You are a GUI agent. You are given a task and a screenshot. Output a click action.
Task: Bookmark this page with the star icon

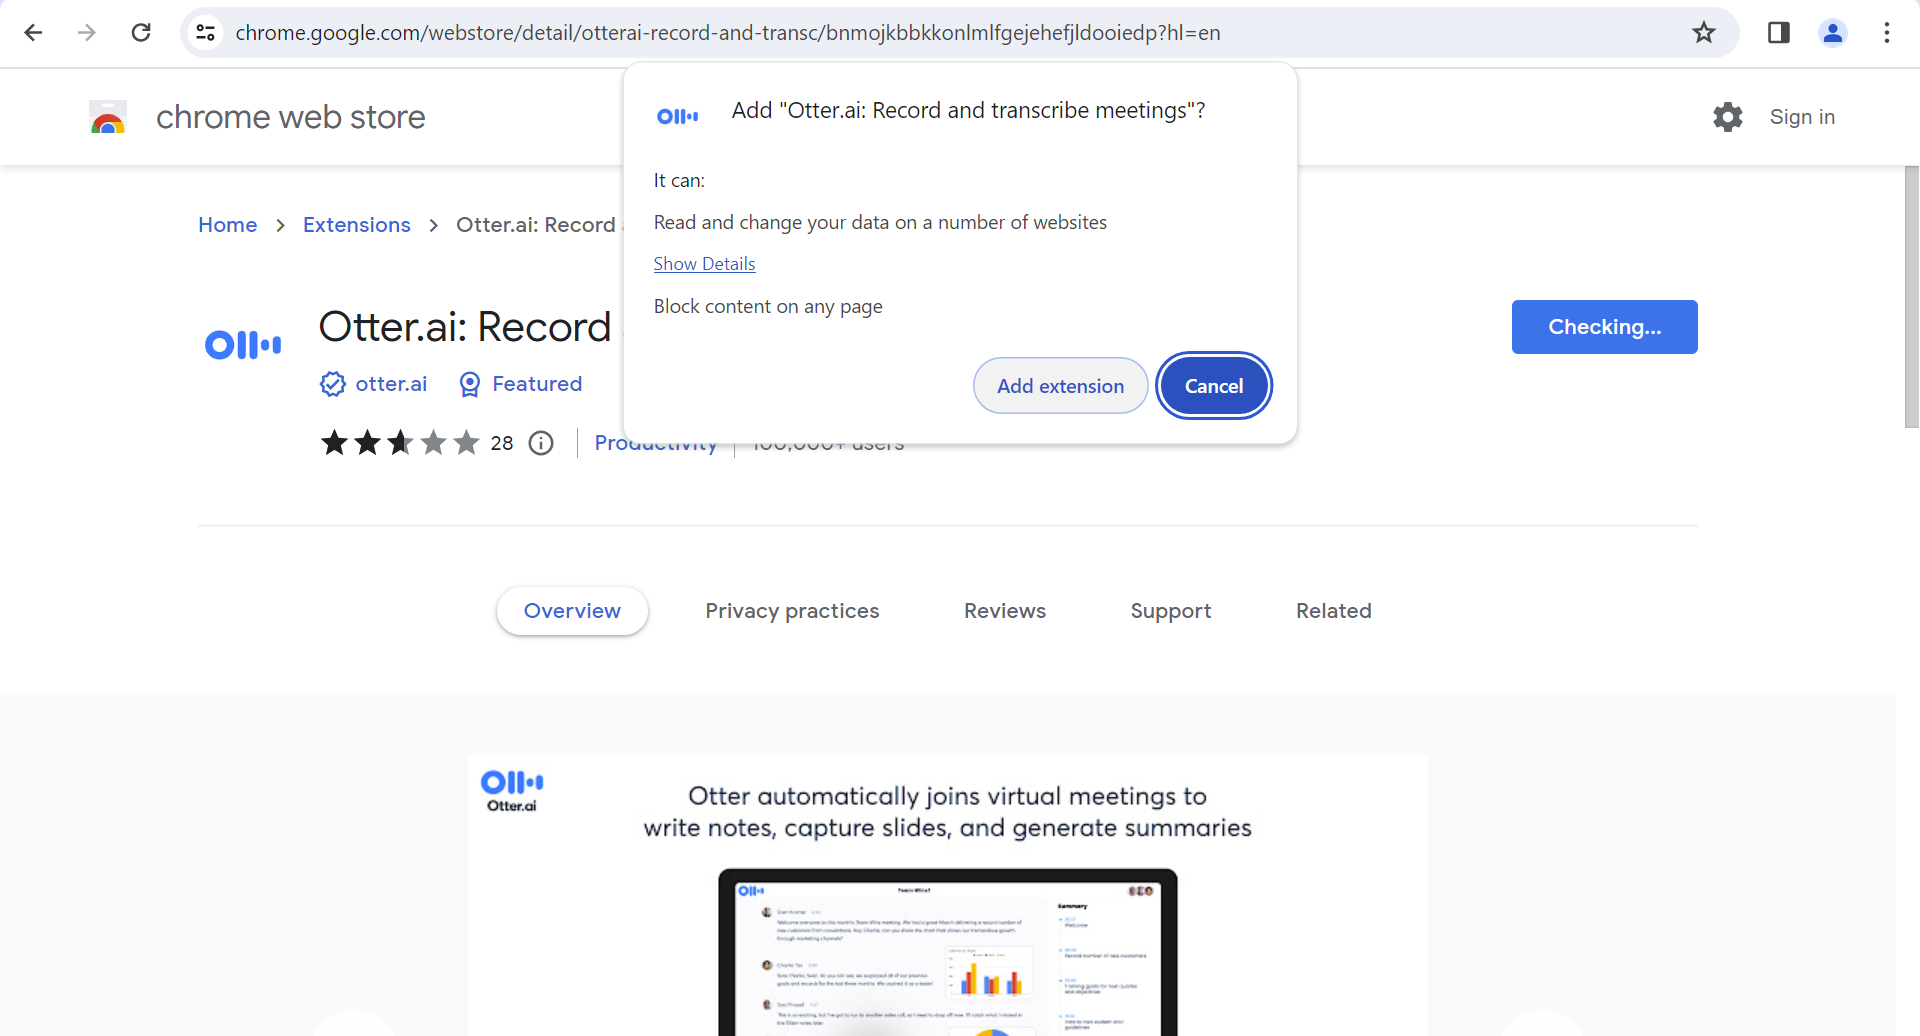click(x=1703, y=32)
